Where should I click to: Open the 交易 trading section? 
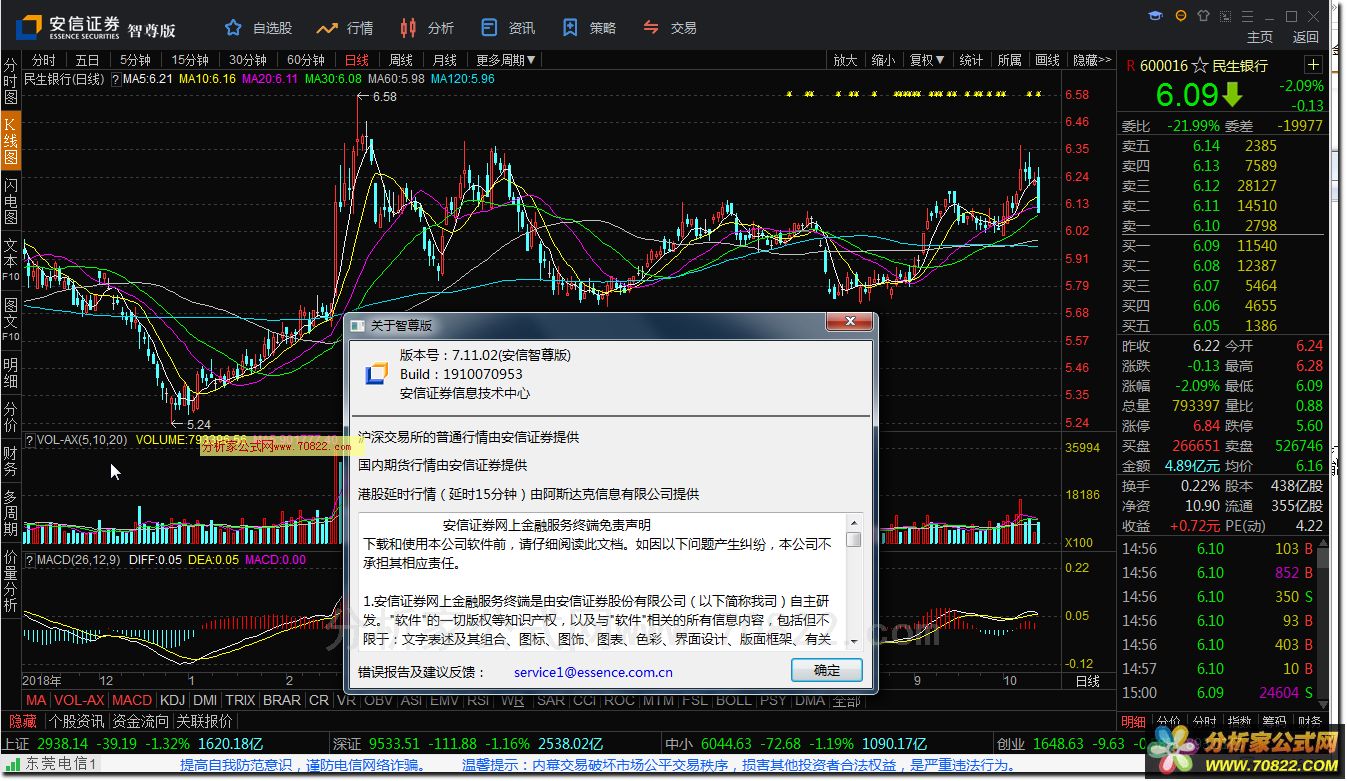point(669,28)
